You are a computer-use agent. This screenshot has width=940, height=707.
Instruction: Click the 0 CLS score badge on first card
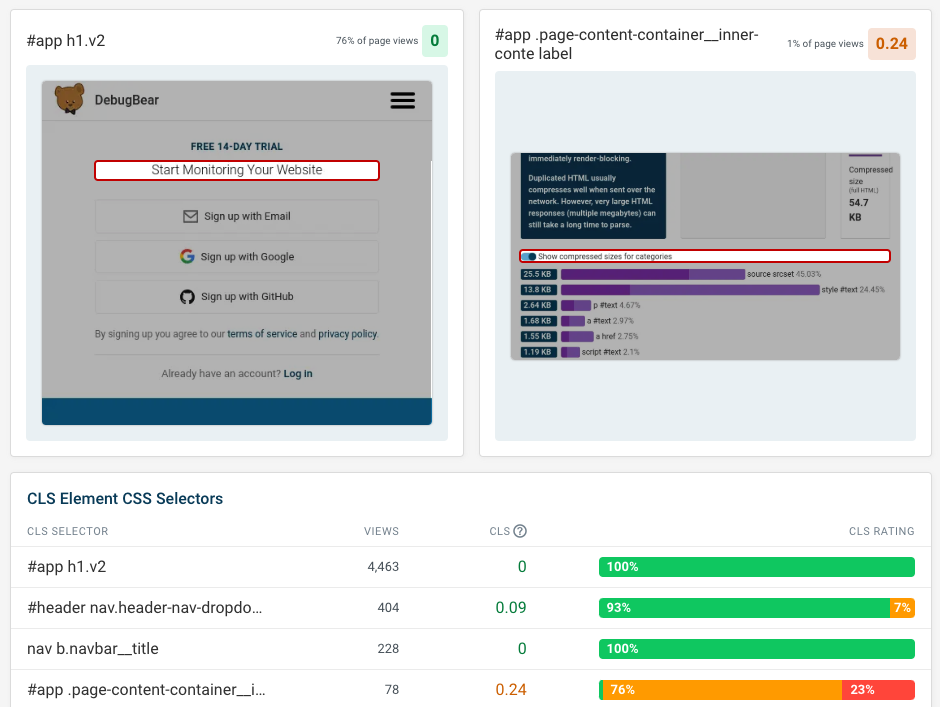[x=435, y=41]
